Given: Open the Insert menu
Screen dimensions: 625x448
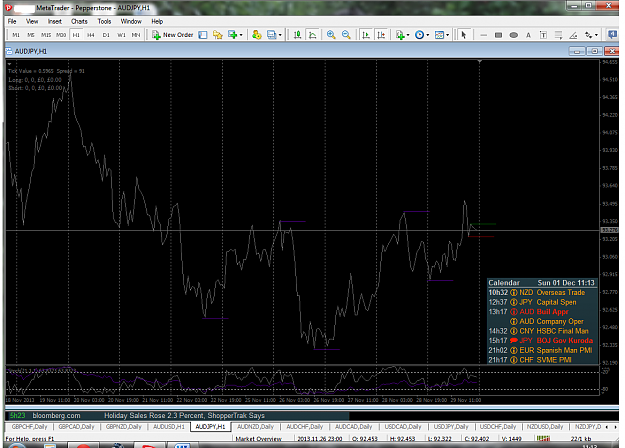Looking at the screenshot, I should click(x=55, y=22).
